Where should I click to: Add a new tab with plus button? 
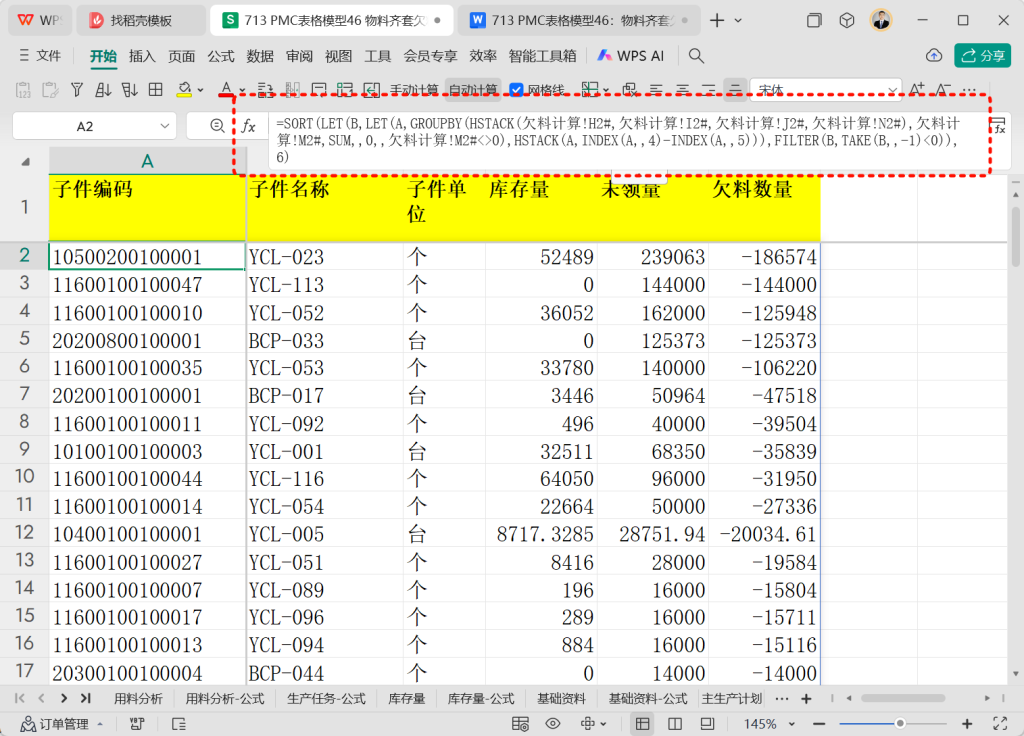point(716,21)
